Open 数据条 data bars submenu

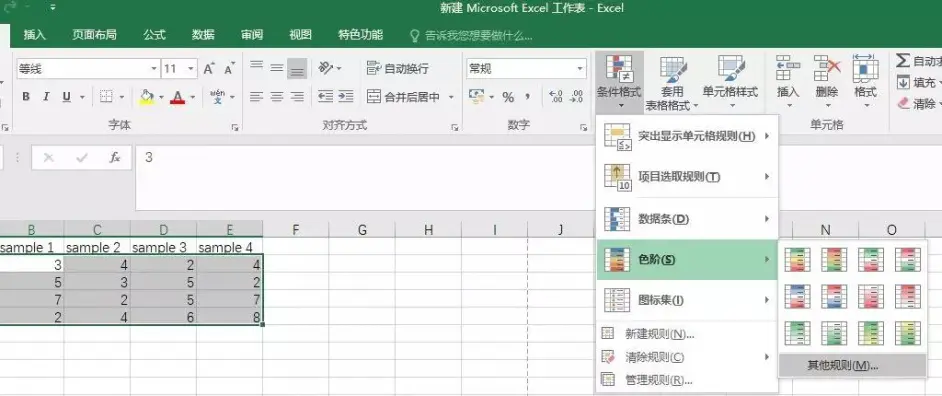point(687,219)
